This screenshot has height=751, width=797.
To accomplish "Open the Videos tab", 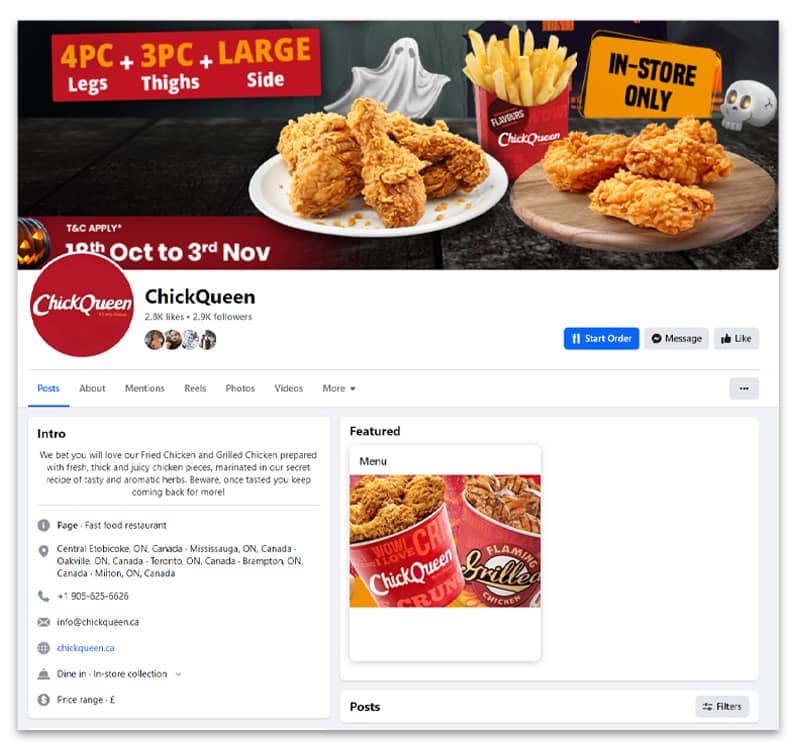I will click(x=289, y=389).
